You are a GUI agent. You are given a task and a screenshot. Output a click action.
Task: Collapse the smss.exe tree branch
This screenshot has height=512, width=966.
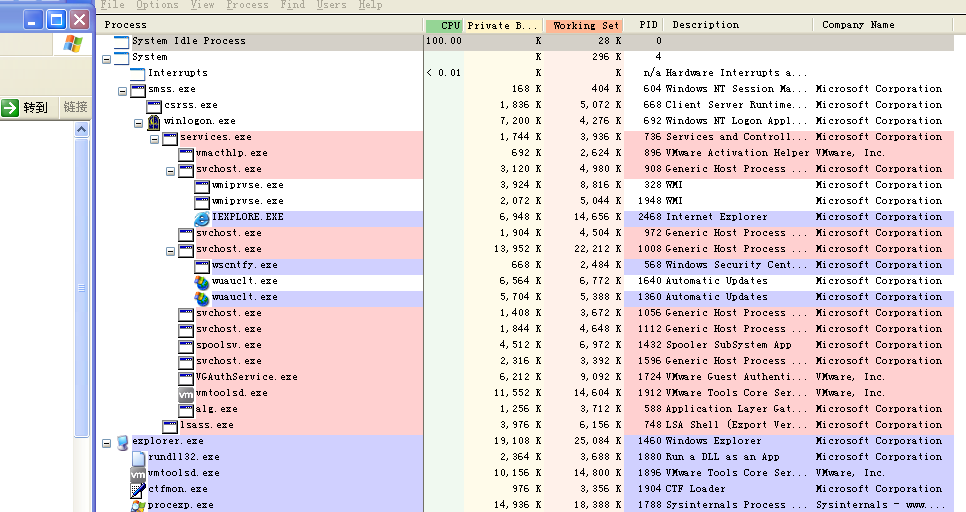[123, 91]
